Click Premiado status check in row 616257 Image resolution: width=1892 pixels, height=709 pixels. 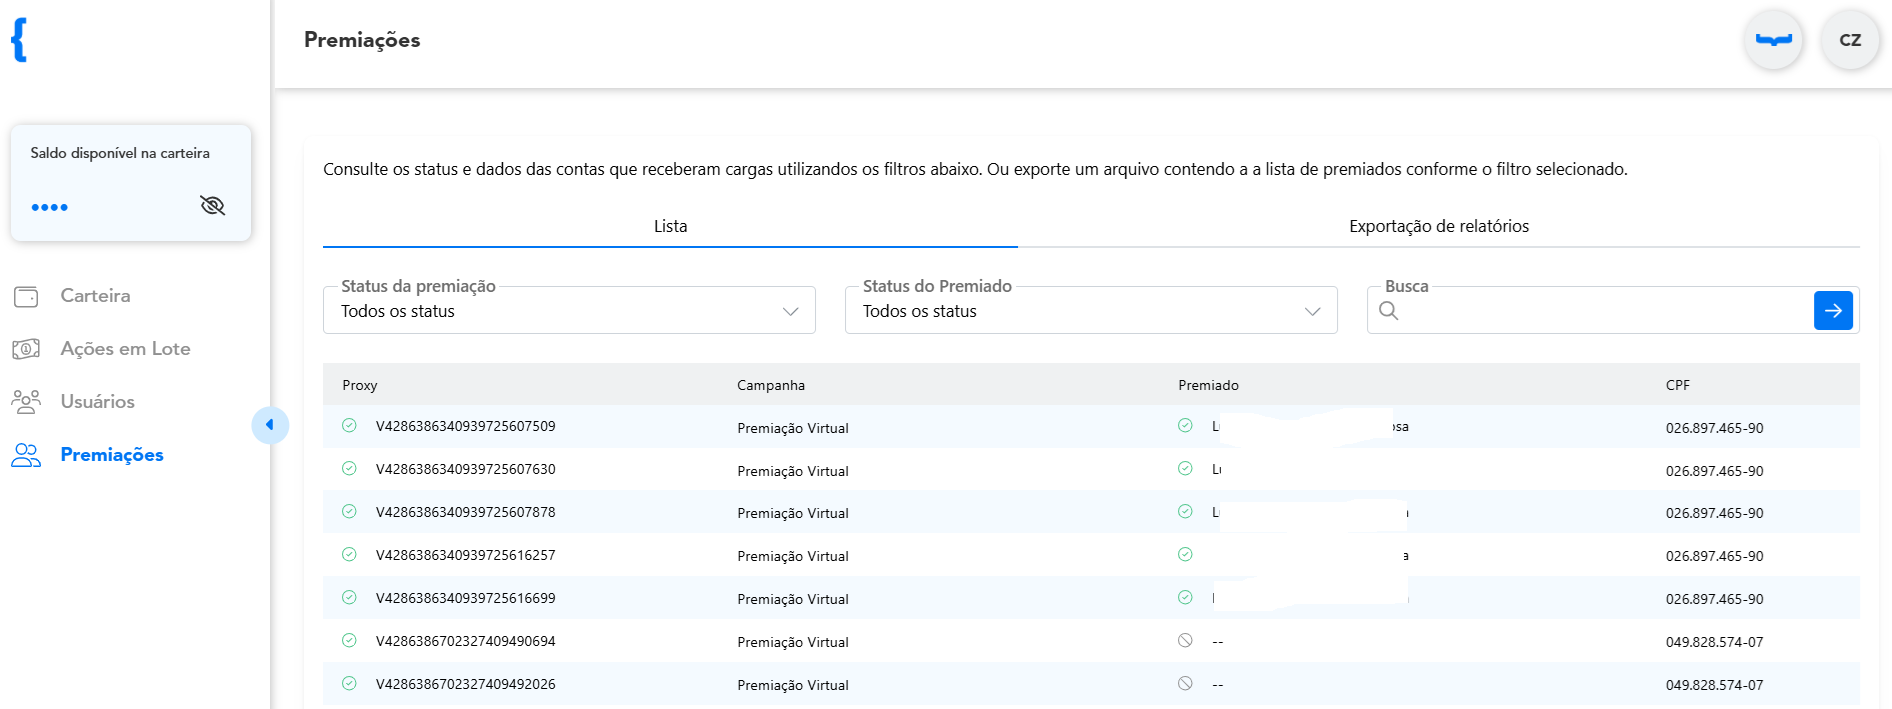1185,555
